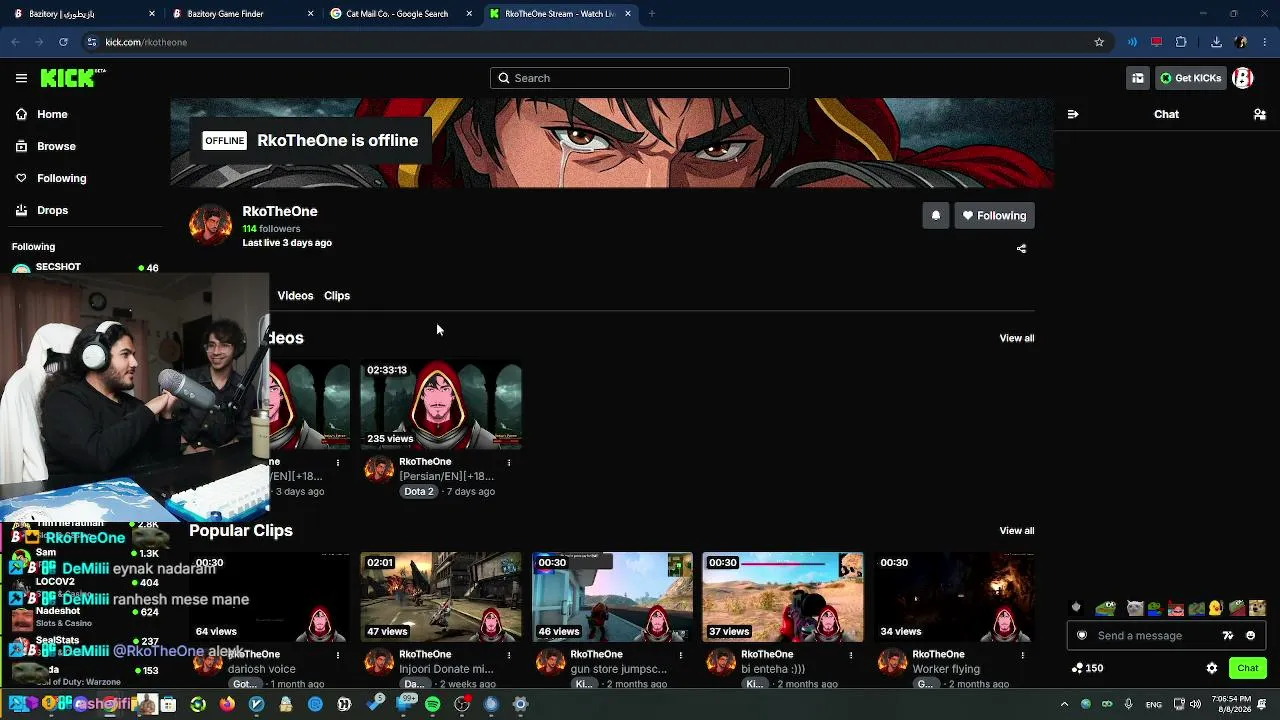Open chat settings gear icon
Viewport: 1280px width, 720px height.
1212,668
